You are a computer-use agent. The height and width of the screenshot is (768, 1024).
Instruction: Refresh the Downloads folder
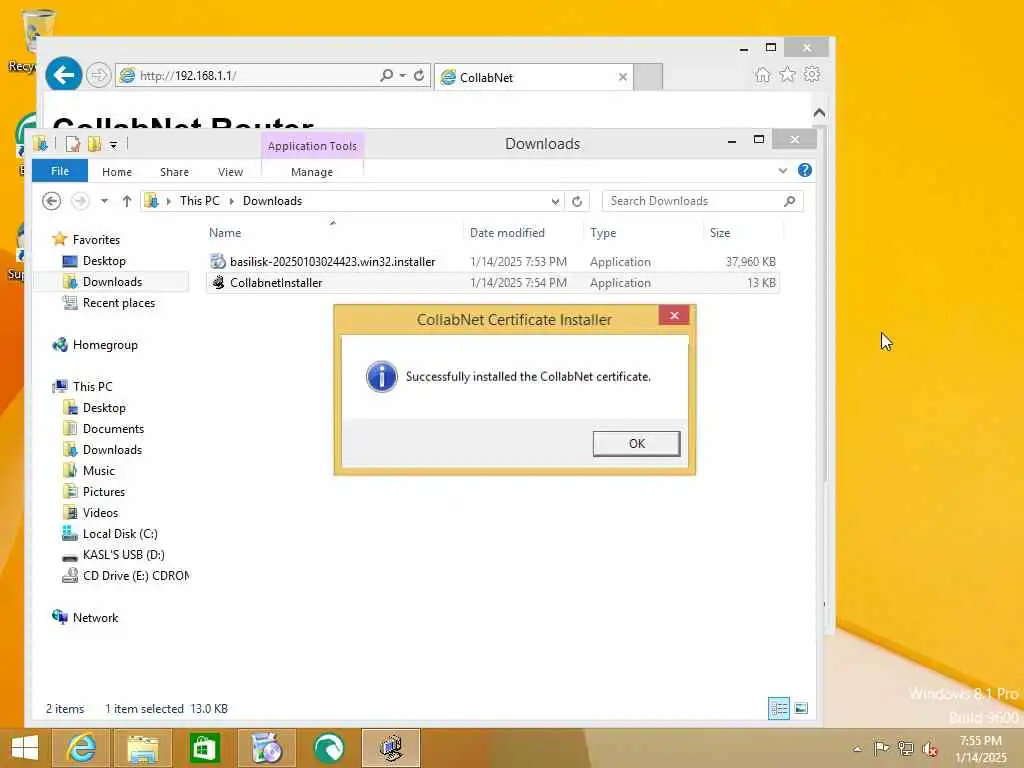click(577, 201)
